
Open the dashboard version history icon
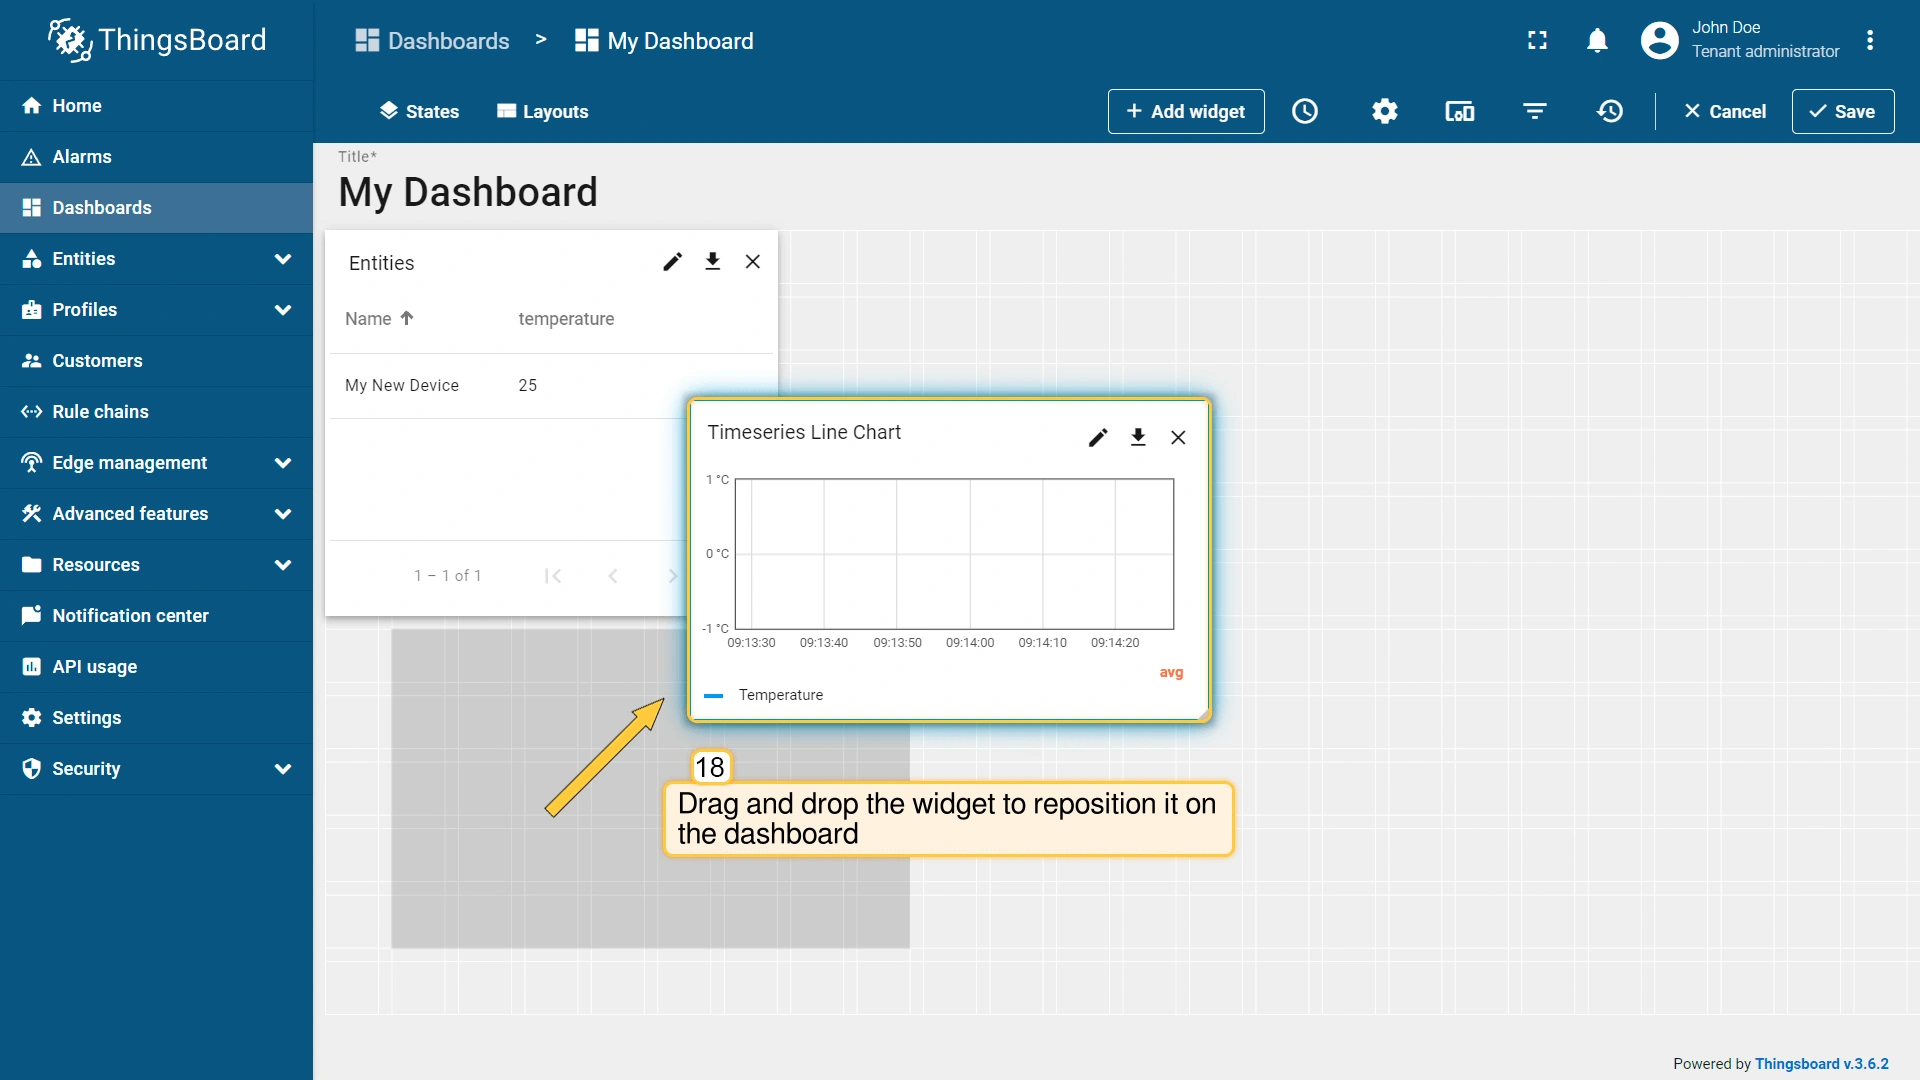pyautogui.click(x=1610, y=111)
